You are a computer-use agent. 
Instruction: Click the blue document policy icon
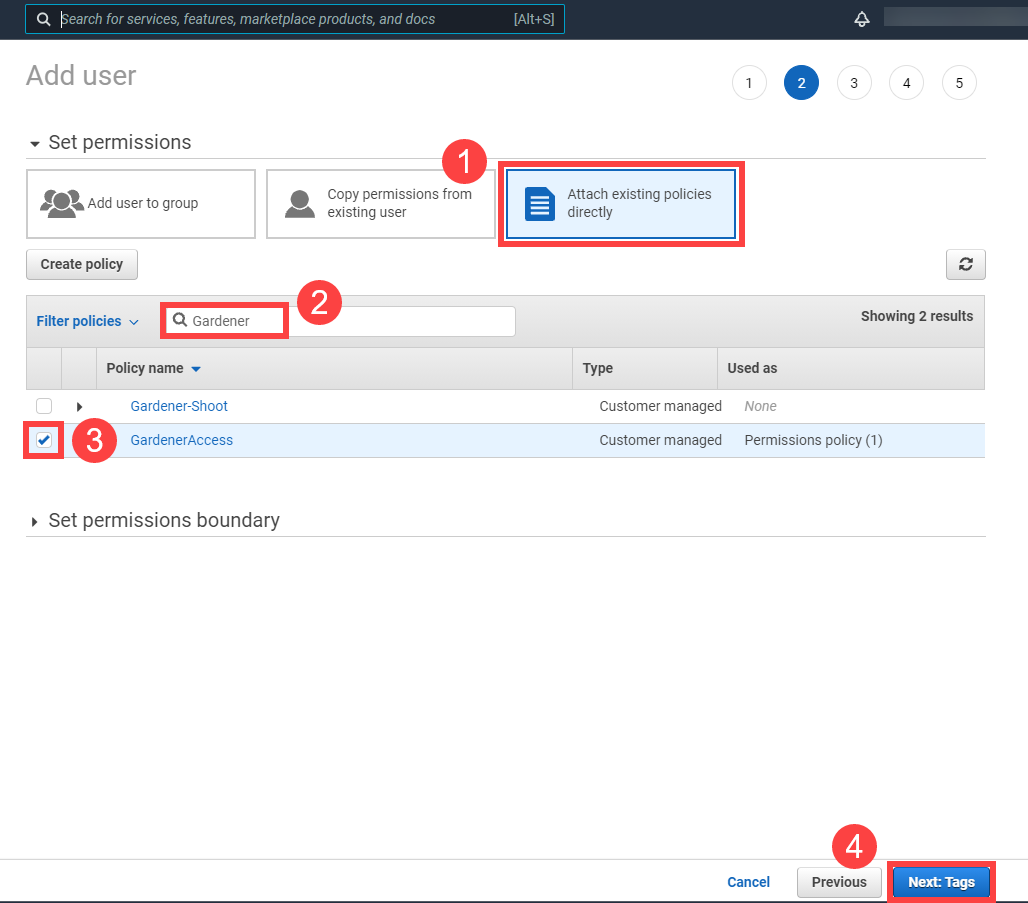click(540, 204)
